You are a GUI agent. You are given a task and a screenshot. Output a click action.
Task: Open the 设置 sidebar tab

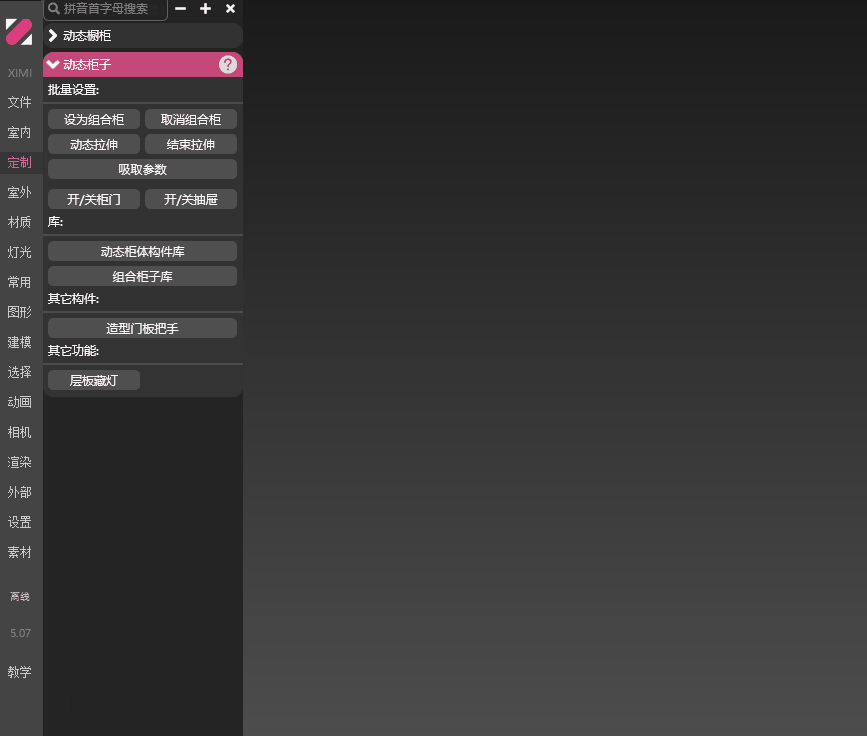pos(20,521)
